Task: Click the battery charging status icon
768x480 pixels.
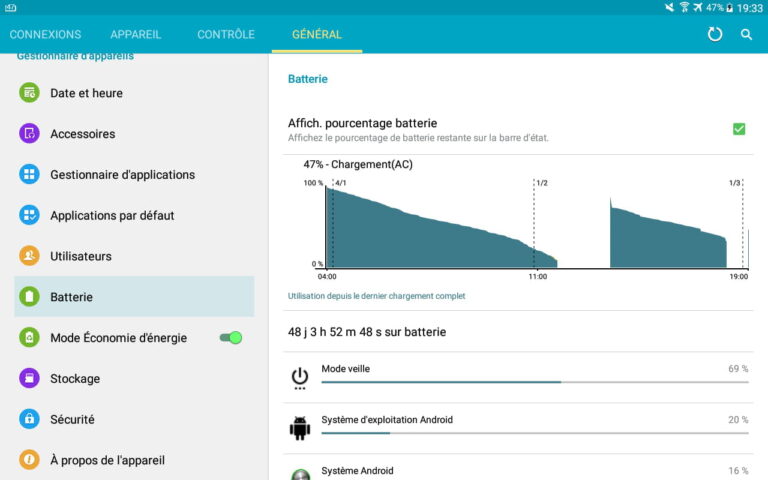Action: [730, 7]
